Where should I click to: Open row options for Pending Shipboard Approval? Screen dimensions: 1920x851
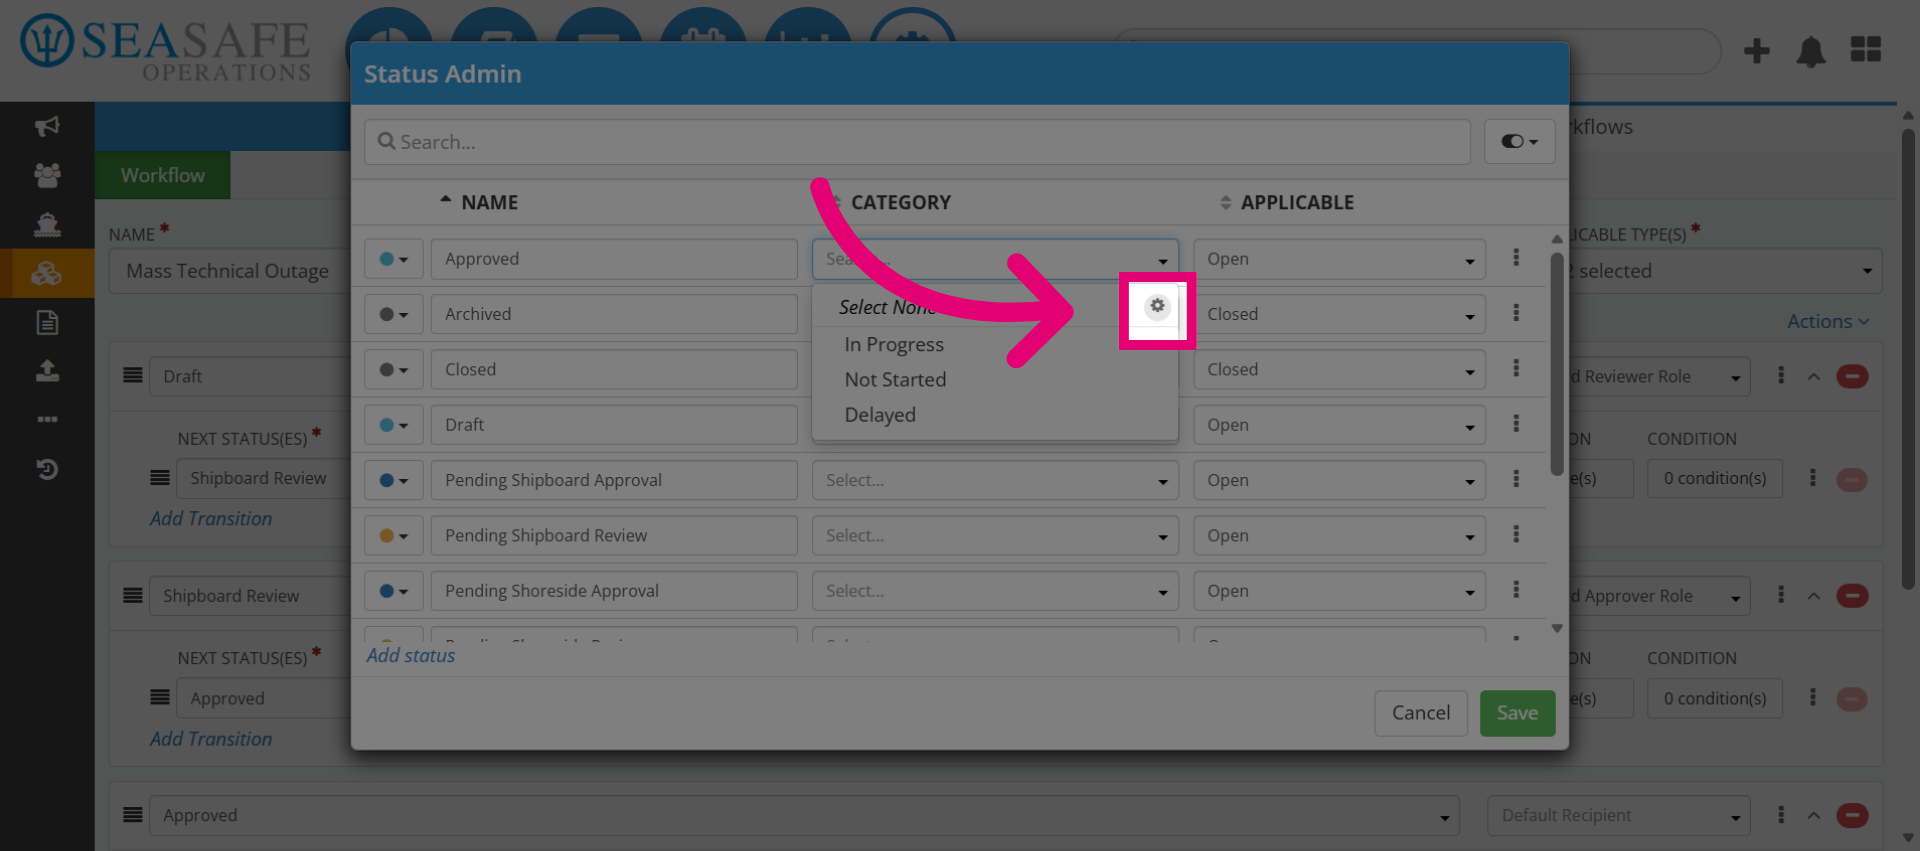click(x=1516, y=479)
